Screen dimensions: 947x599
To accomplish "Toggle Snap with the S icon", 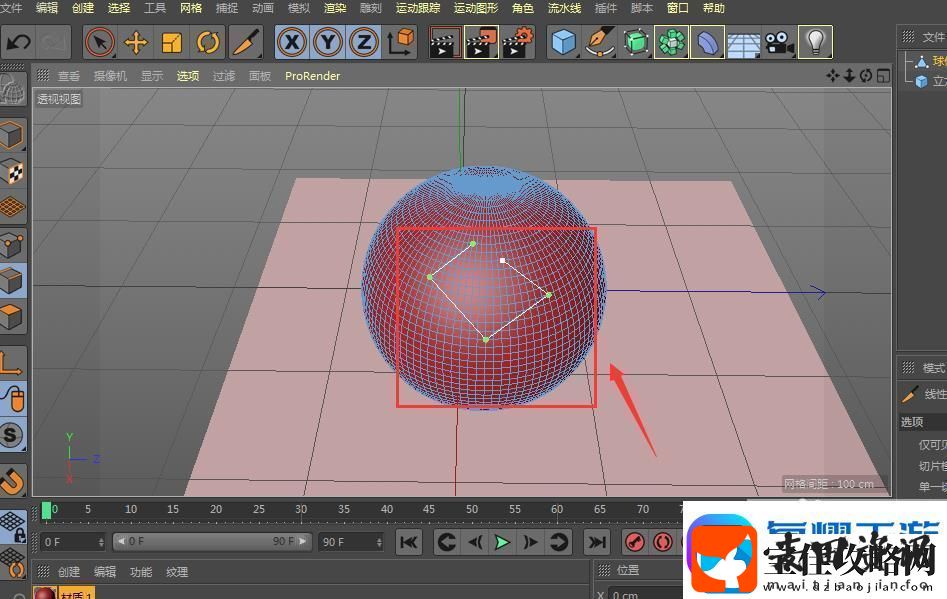I will (x=12, y=435).
